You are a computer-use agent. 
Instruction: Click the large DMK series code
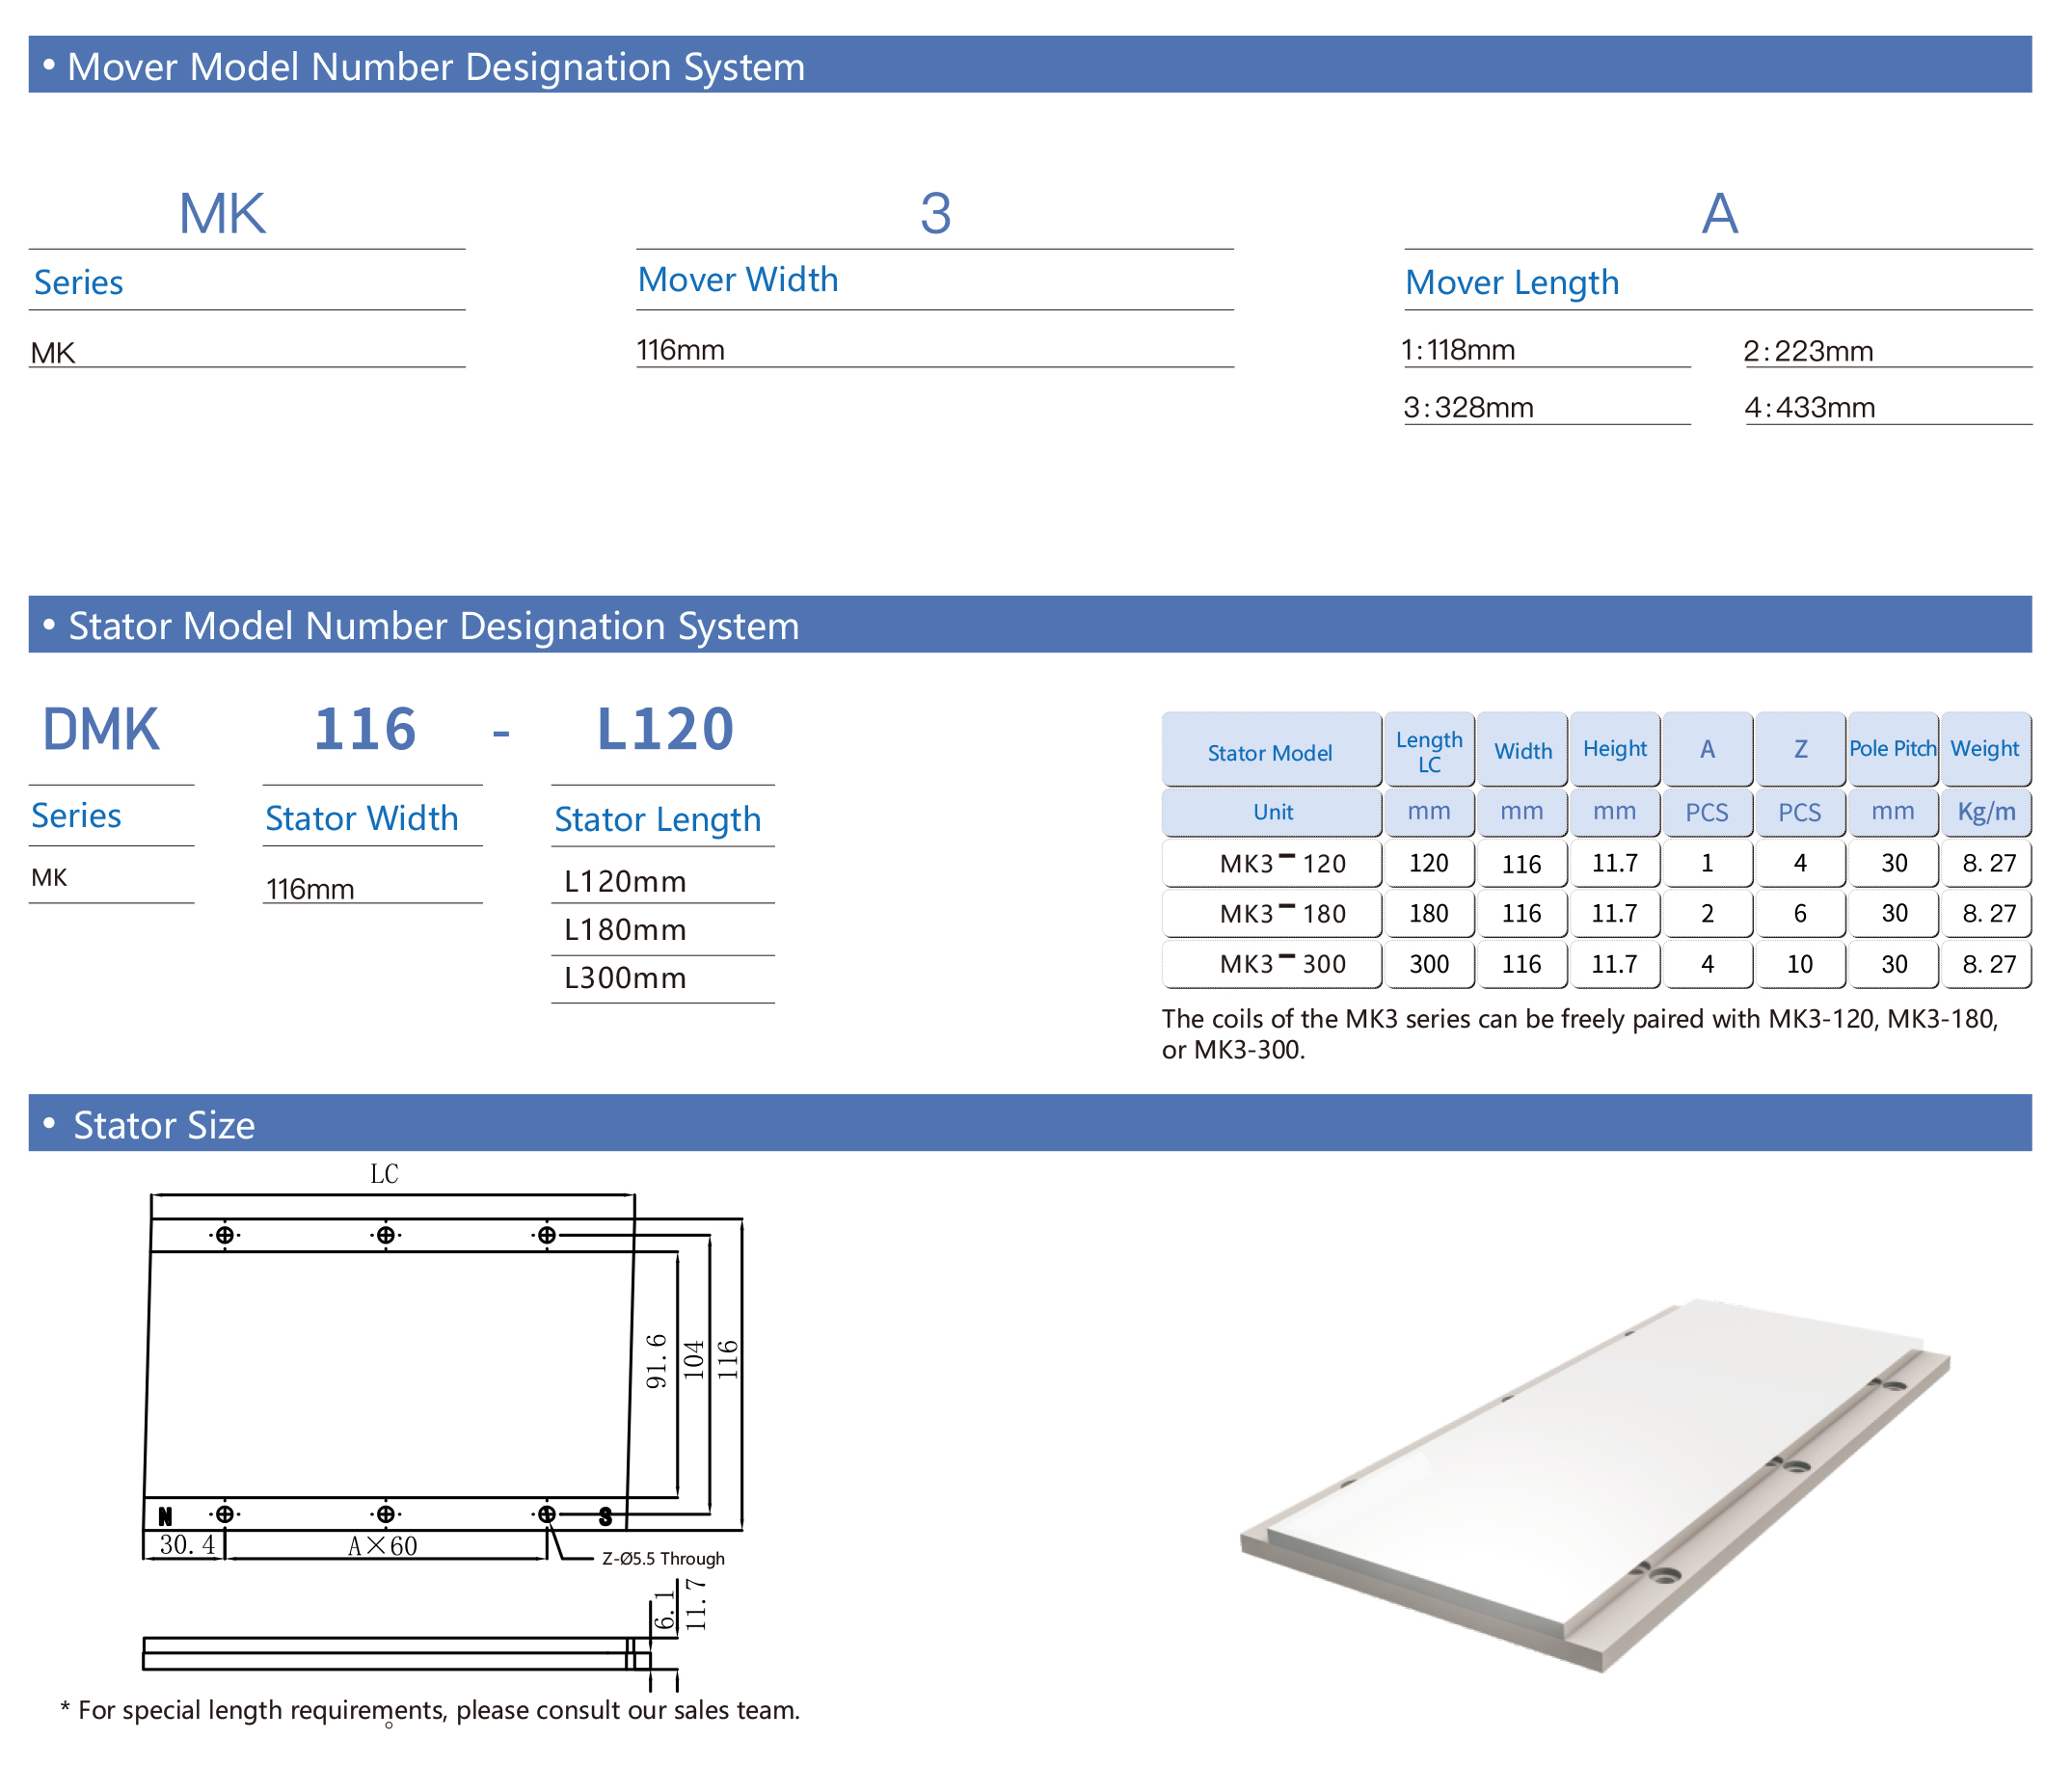(x=101, y=729)
